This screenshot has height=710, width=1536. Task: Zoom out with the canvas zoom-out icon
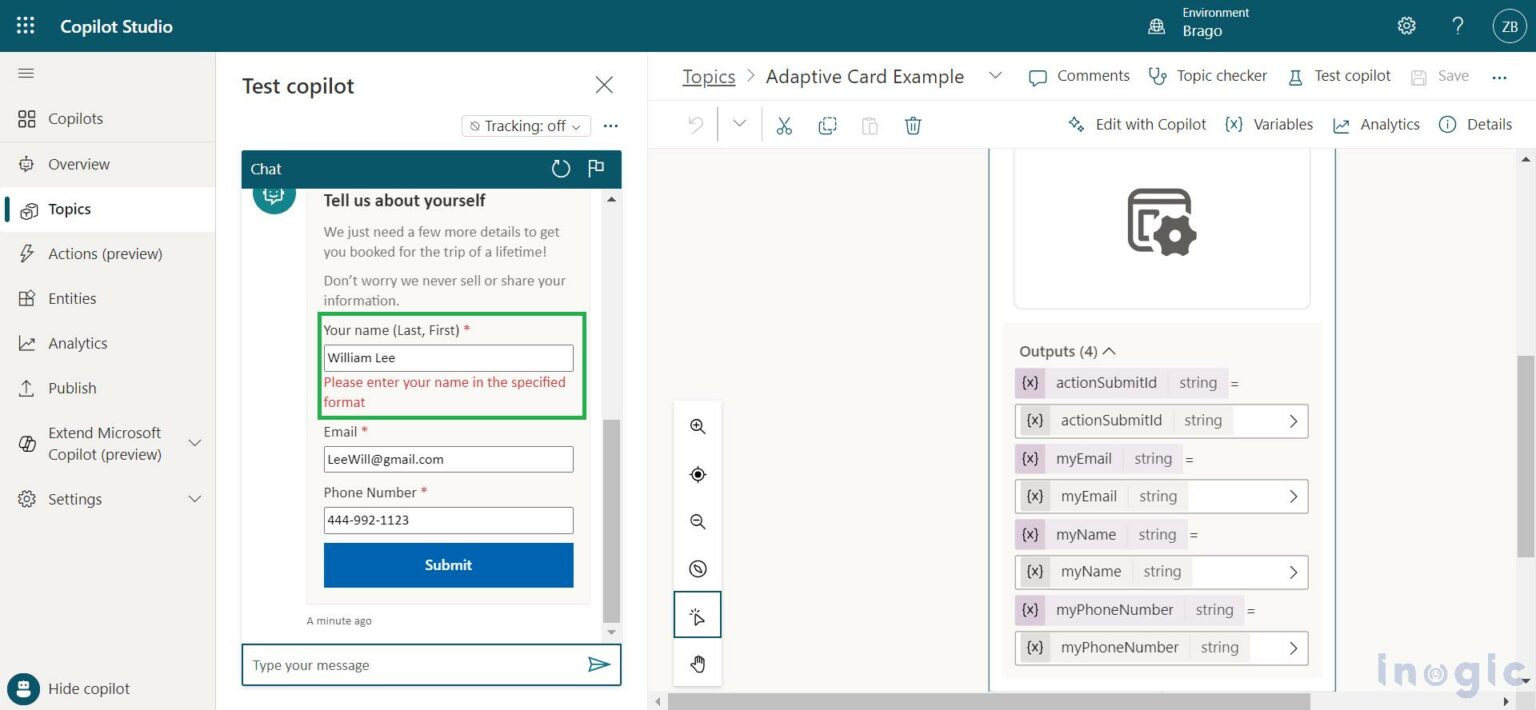(x=697, y=521)
